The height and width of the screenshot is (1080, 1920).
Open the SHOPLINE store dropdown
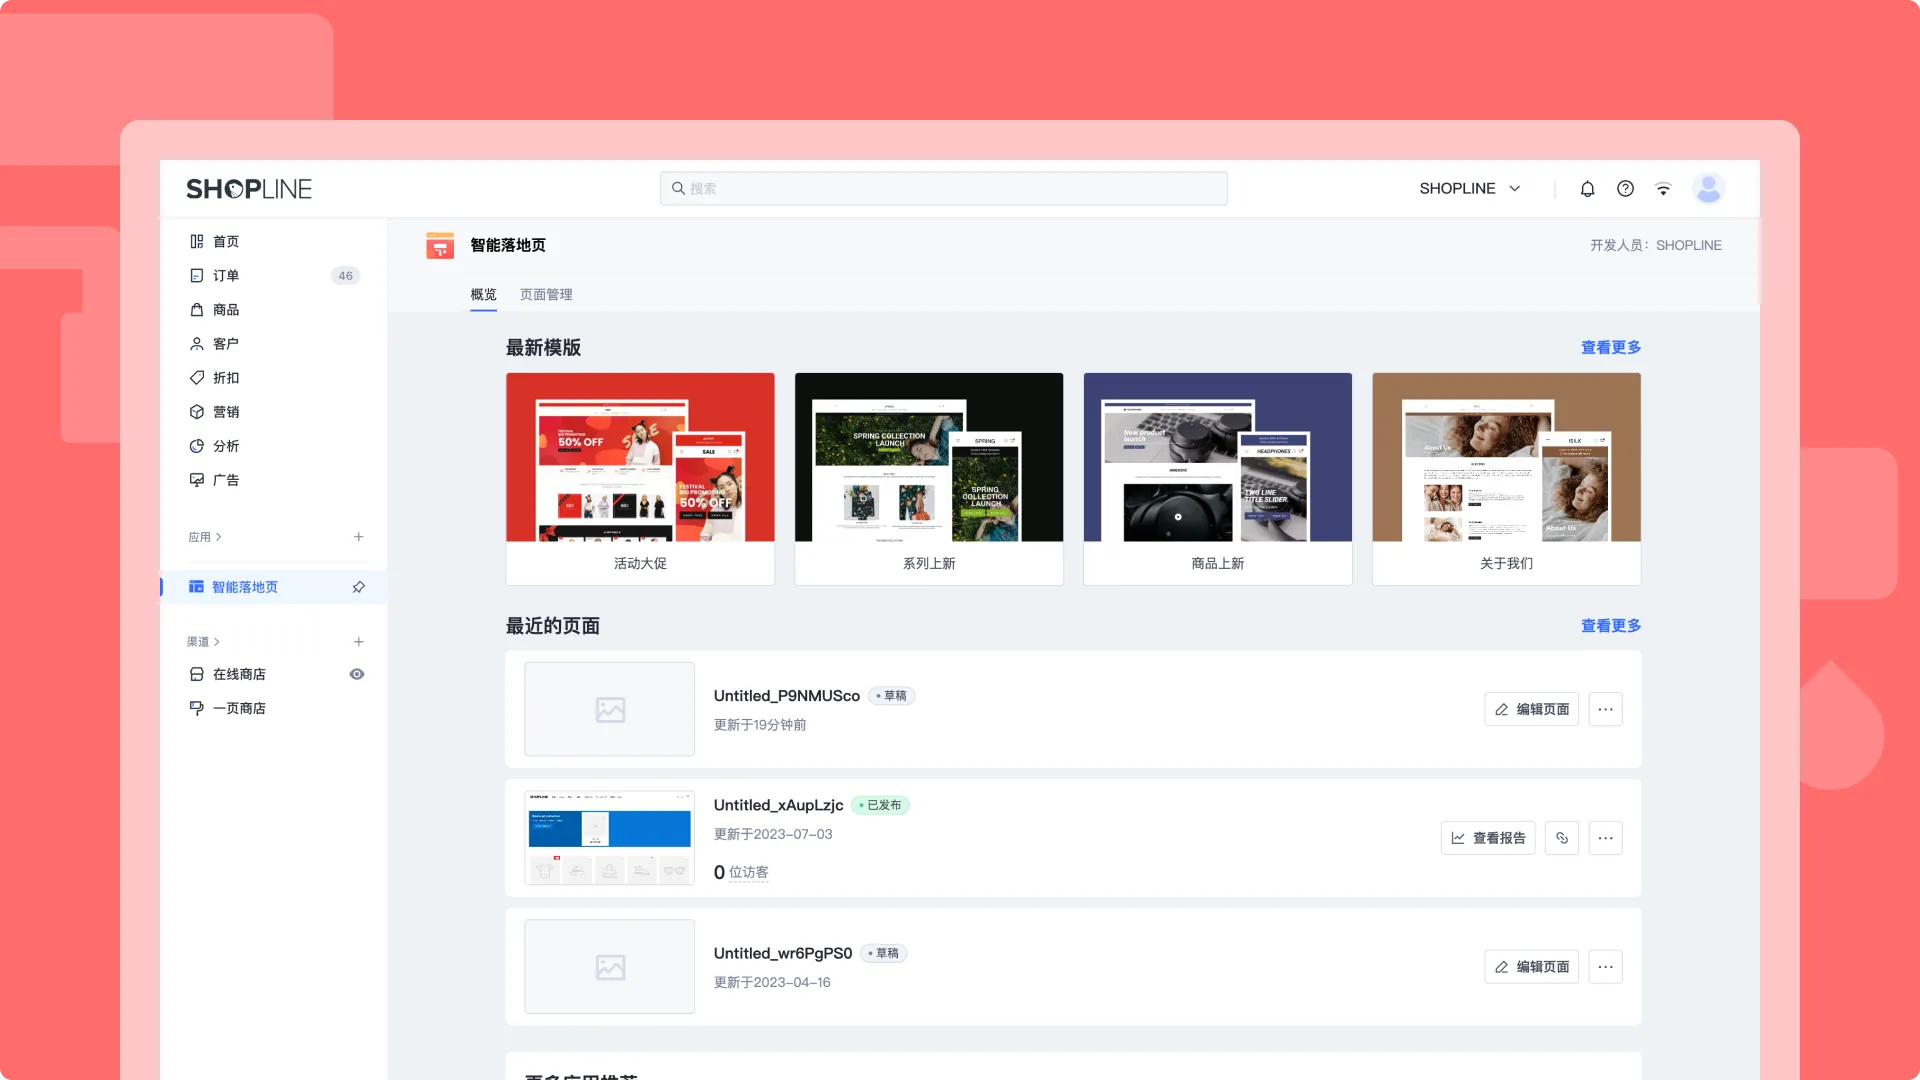[1470, 189]
